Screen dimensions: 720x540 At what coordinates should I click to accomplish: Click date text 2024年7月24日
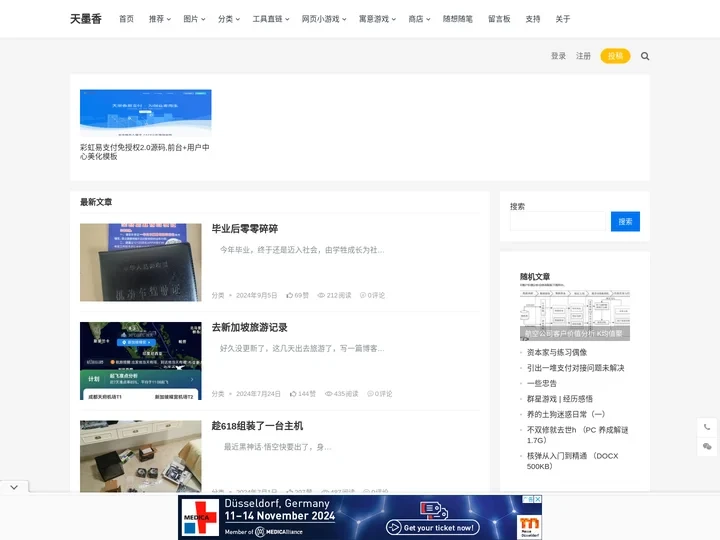click(x=258, y=394)
